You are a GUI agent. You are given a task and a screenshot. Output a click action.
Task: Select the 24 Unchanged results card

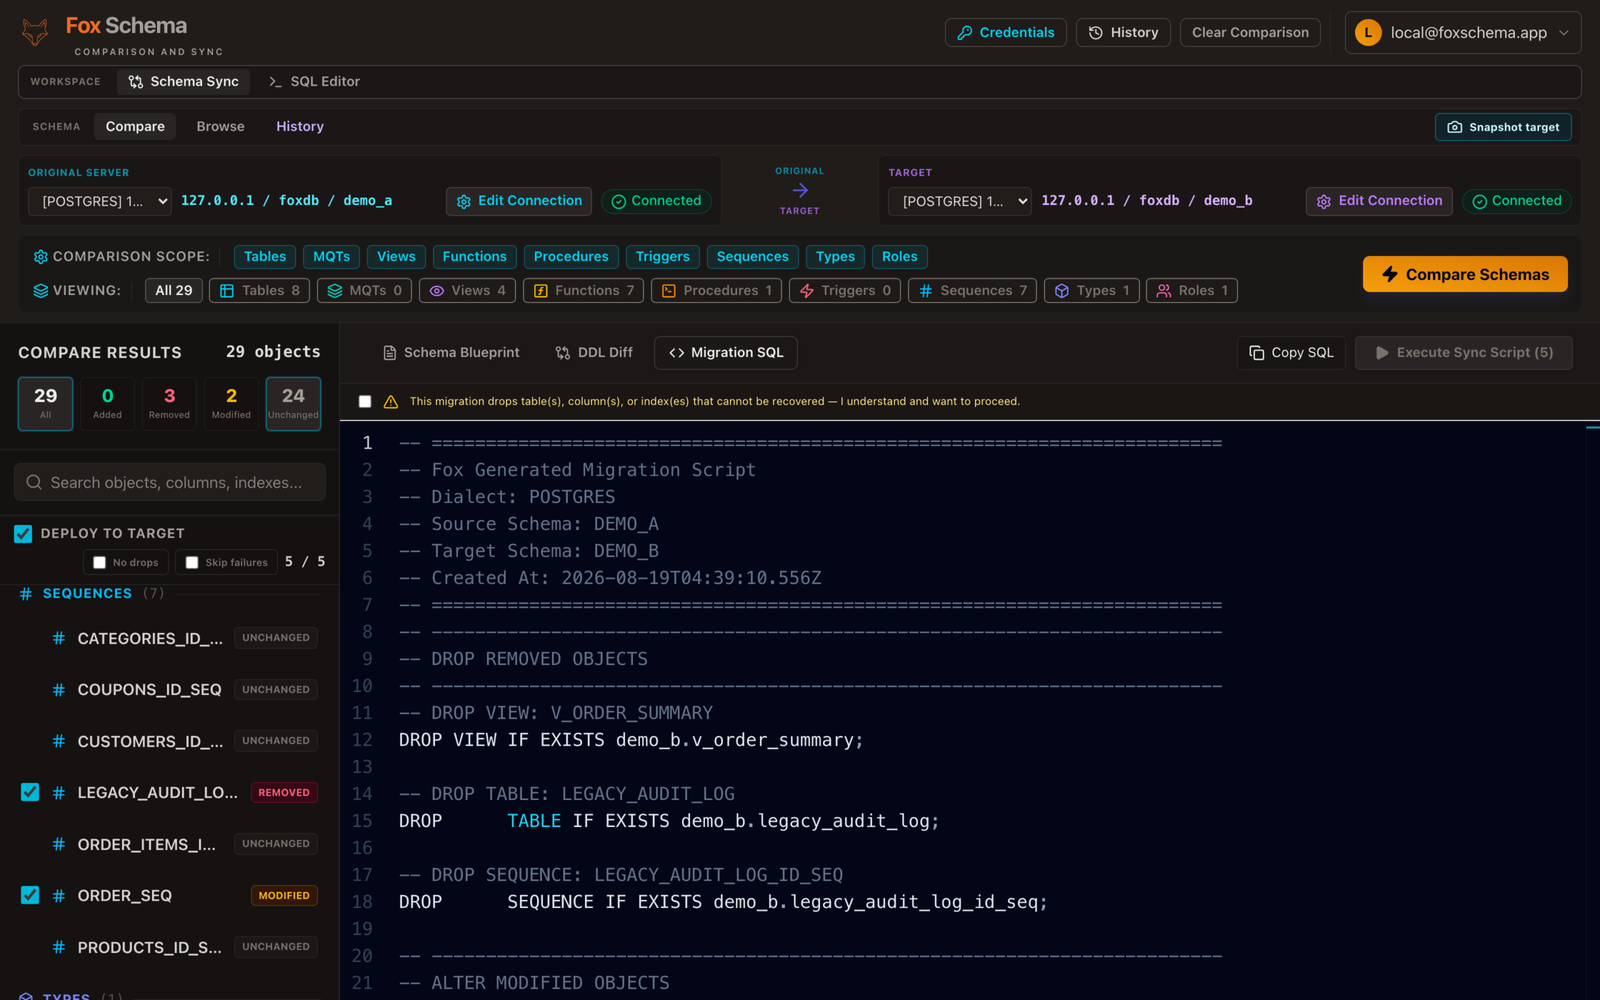click(x=293, y=404)
